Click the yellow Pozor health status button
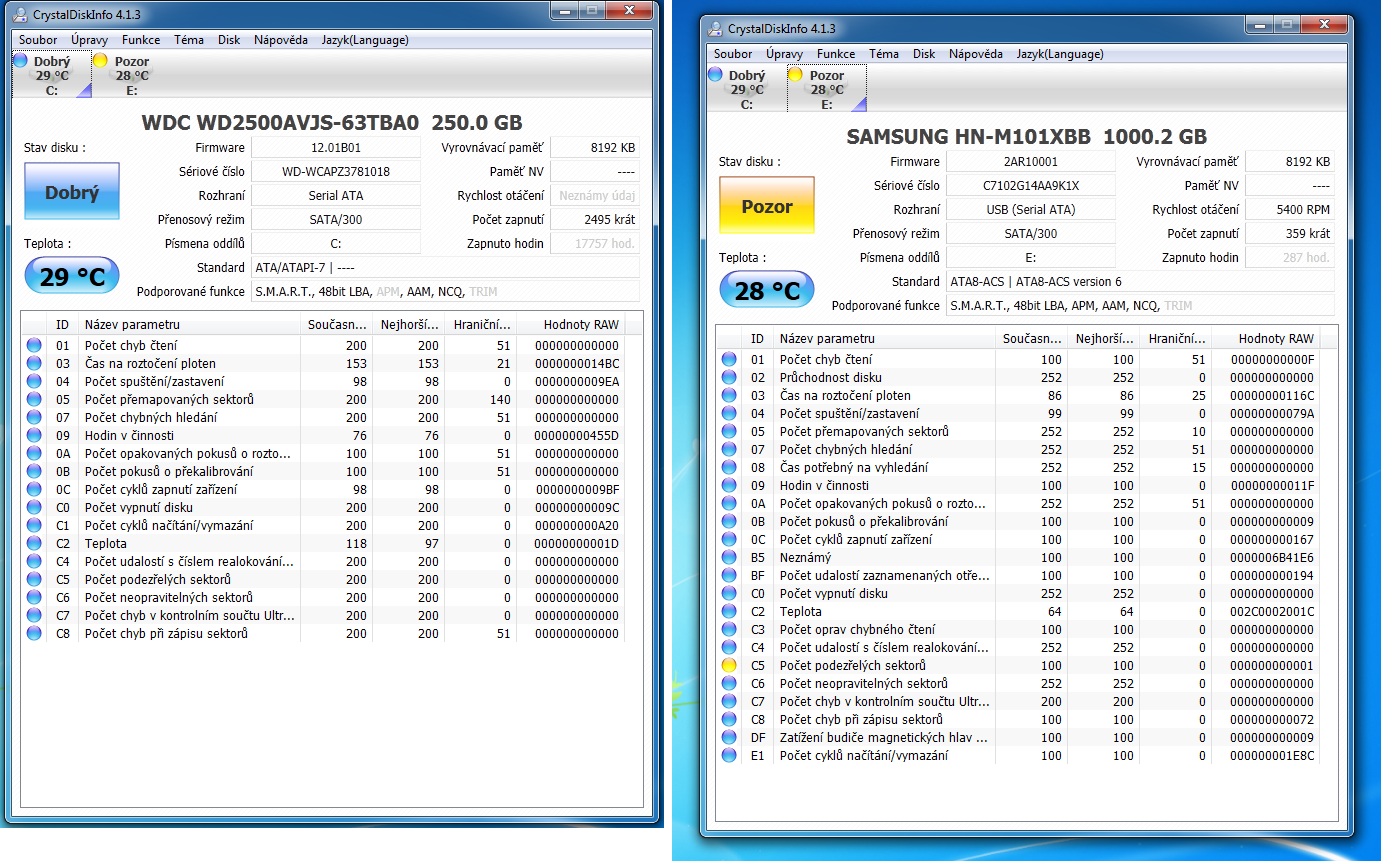 [x=767, y=206]
